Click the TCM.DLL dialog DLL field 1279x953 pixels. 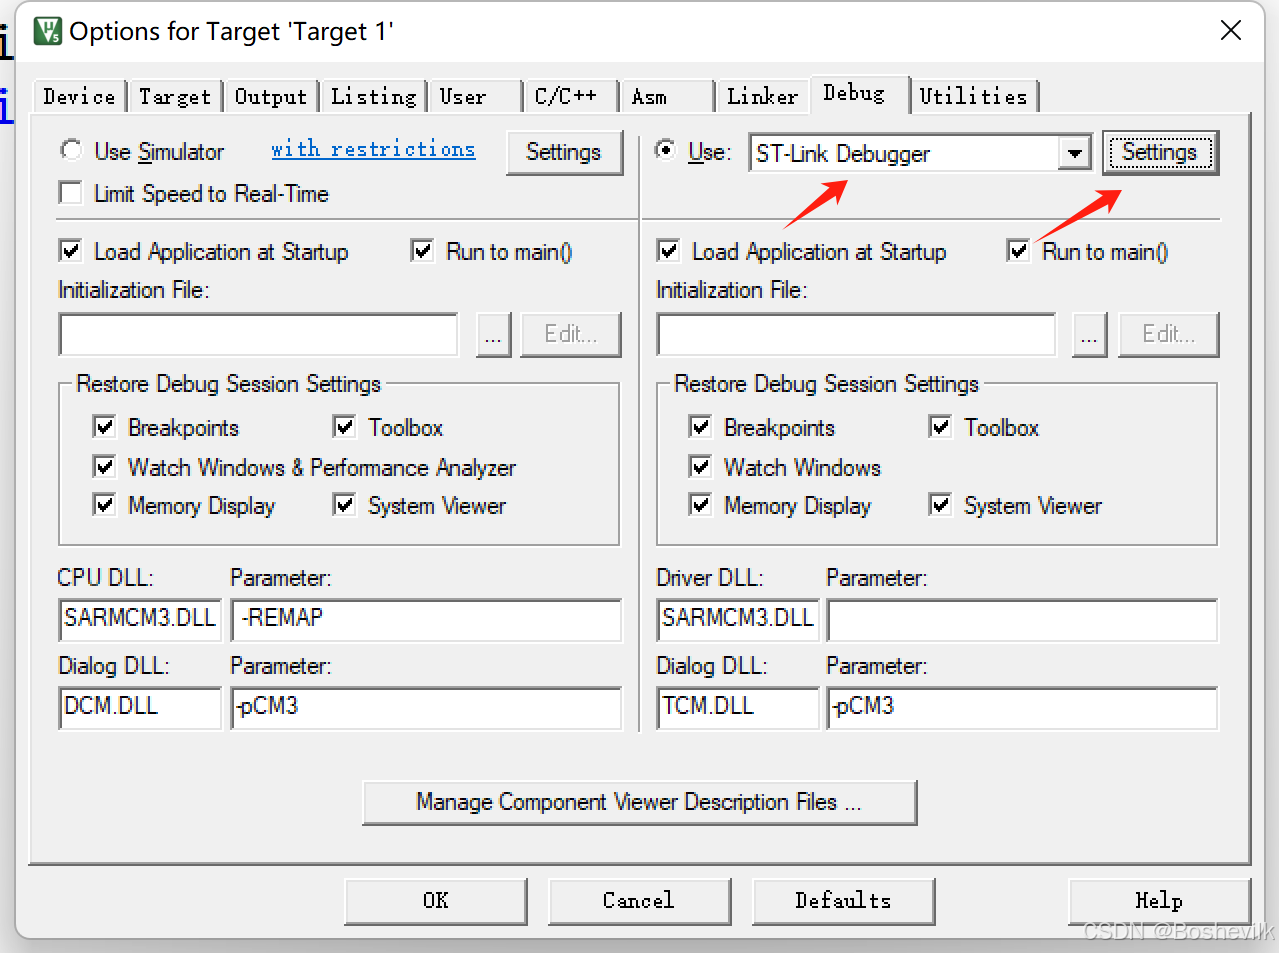tap(738, 708)
